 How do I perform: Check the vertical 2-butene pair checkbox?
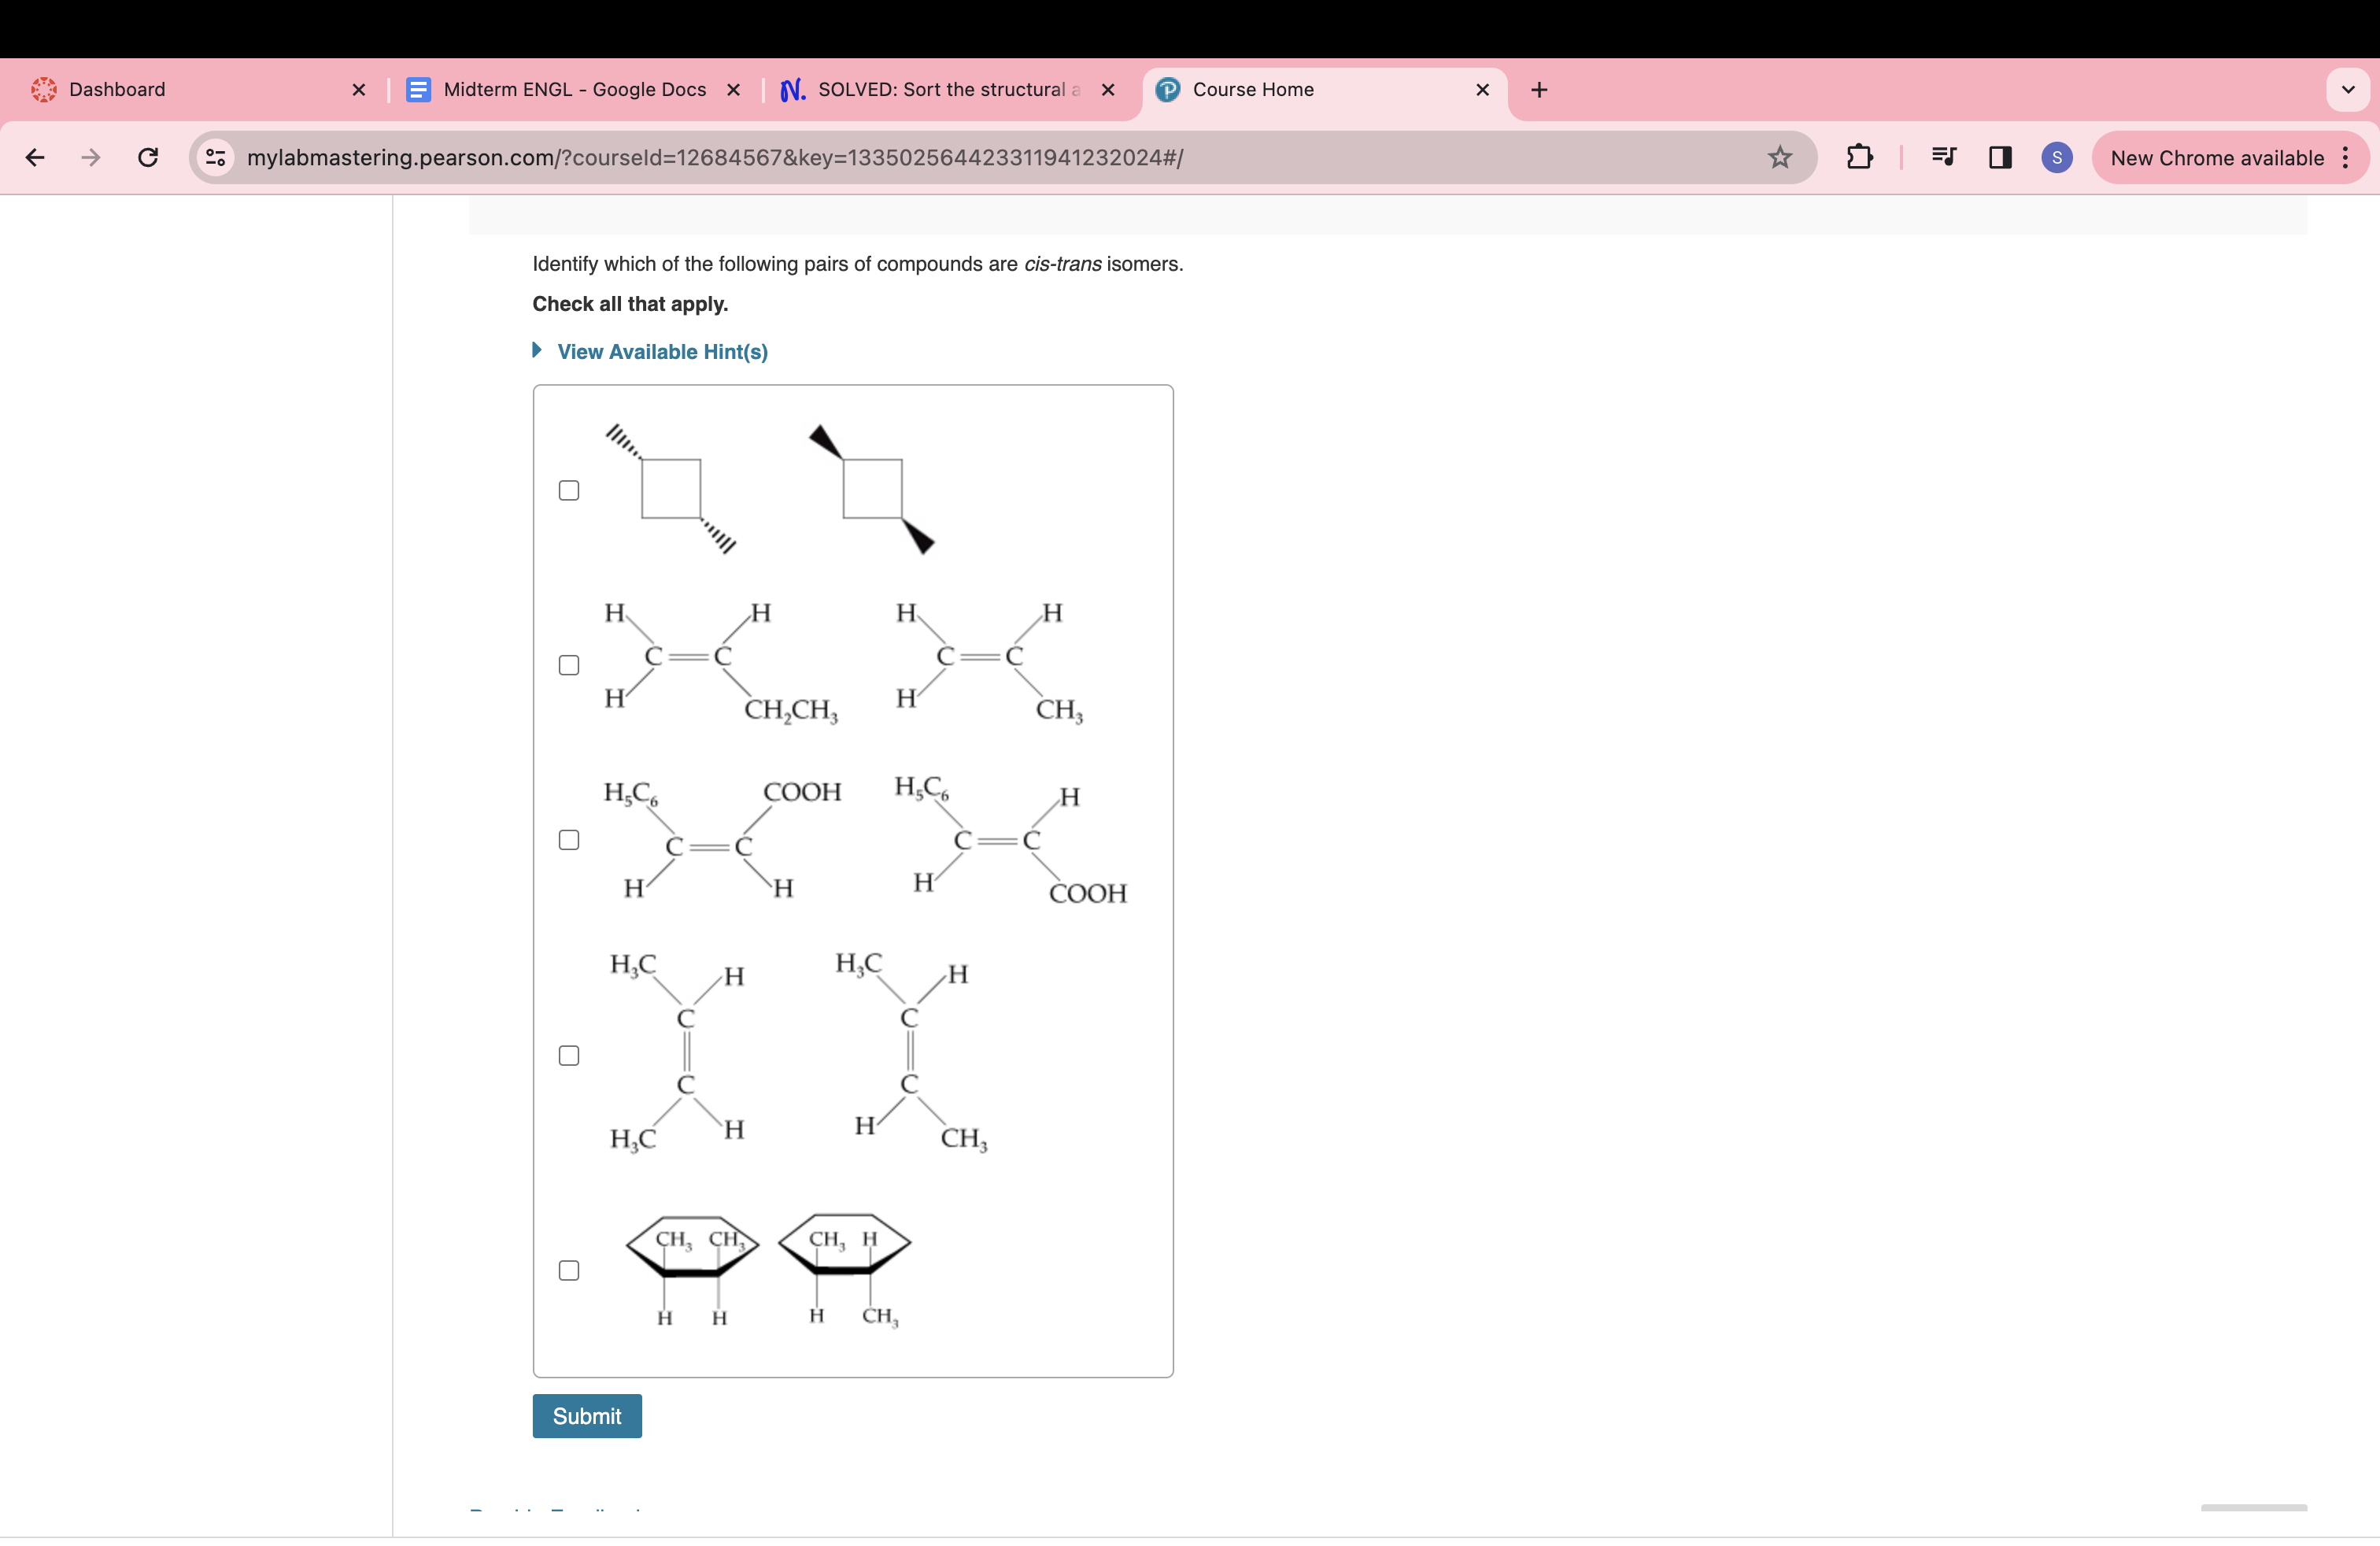click(569, 1056)
